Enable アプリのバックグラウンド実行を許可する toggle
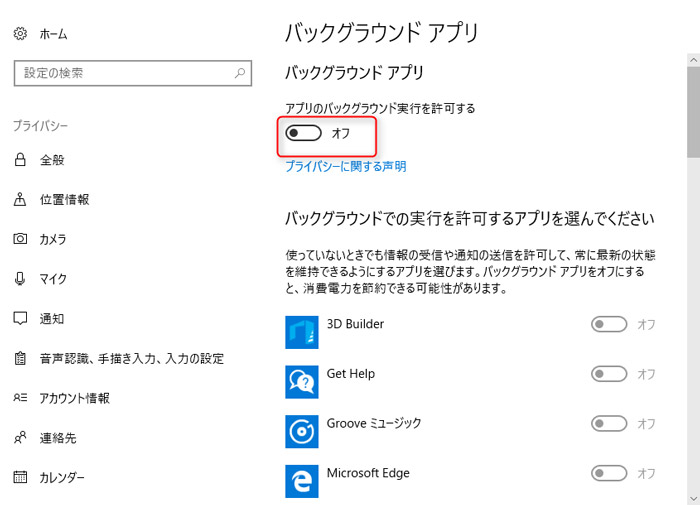The image size is (700, 505). click(303, 134)
